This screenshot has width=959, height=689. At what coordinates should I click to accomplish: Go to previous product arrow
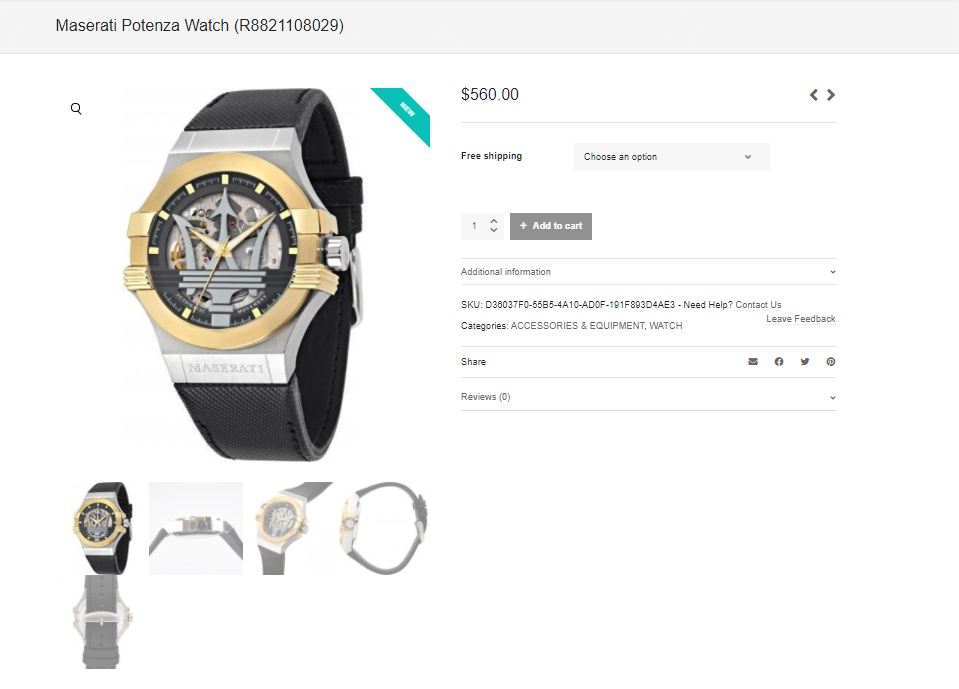(813, 95)
